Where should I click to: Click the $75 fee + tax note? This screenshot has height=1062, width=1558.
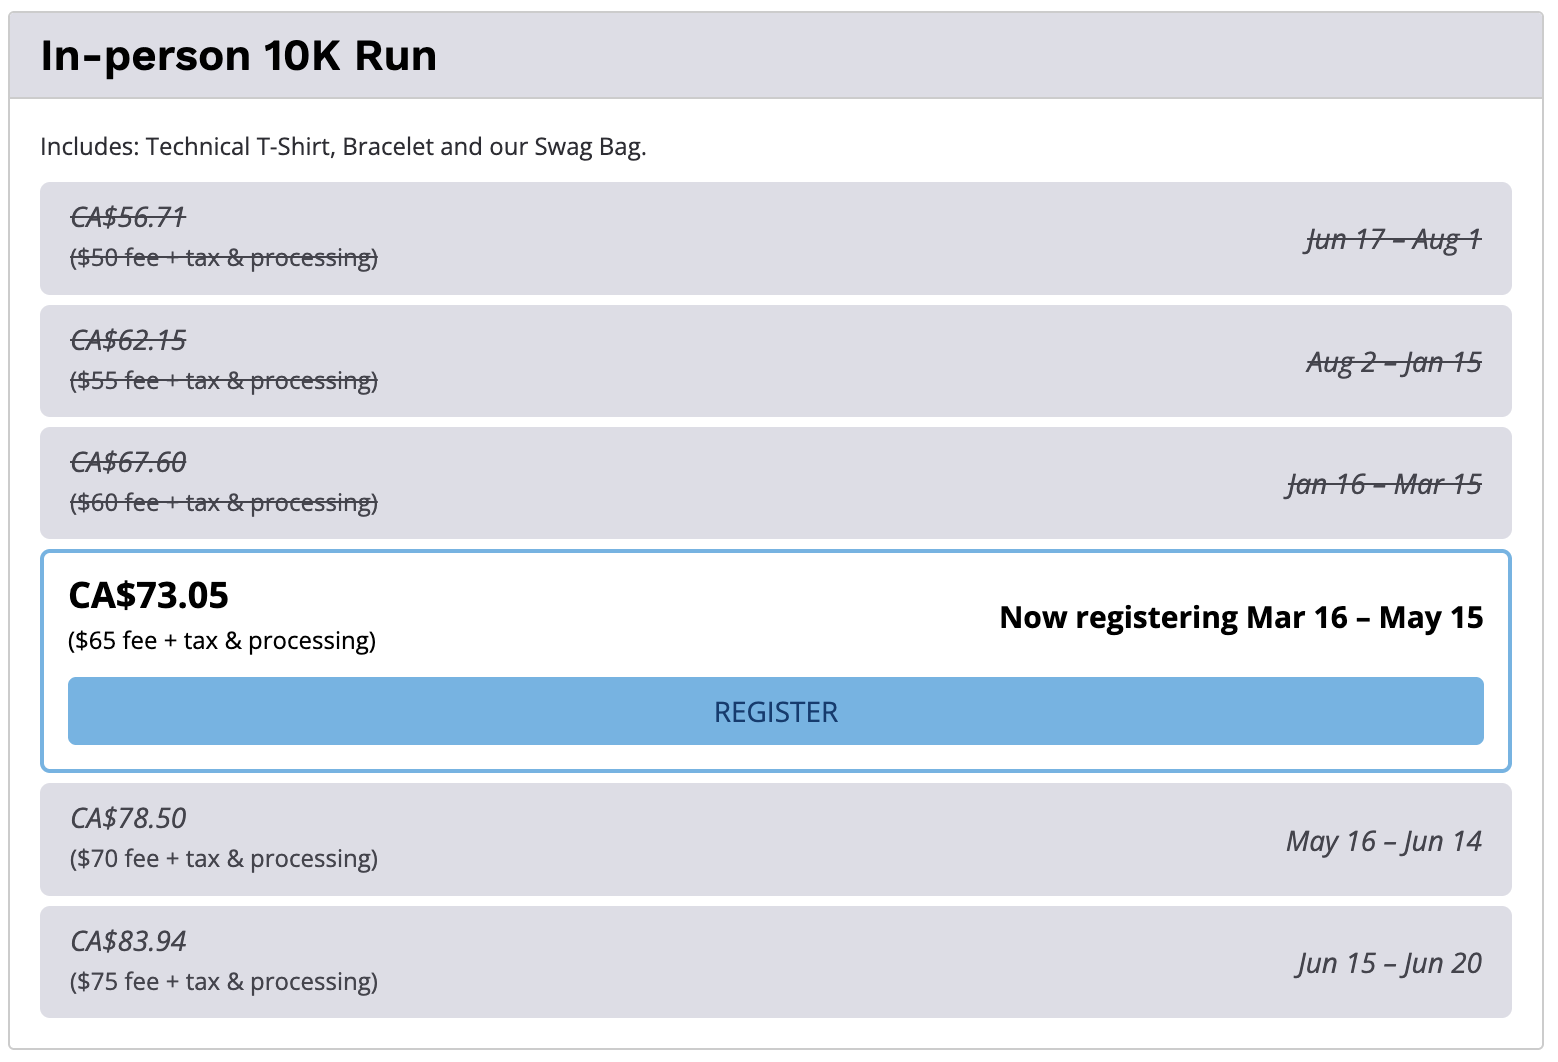223,982
